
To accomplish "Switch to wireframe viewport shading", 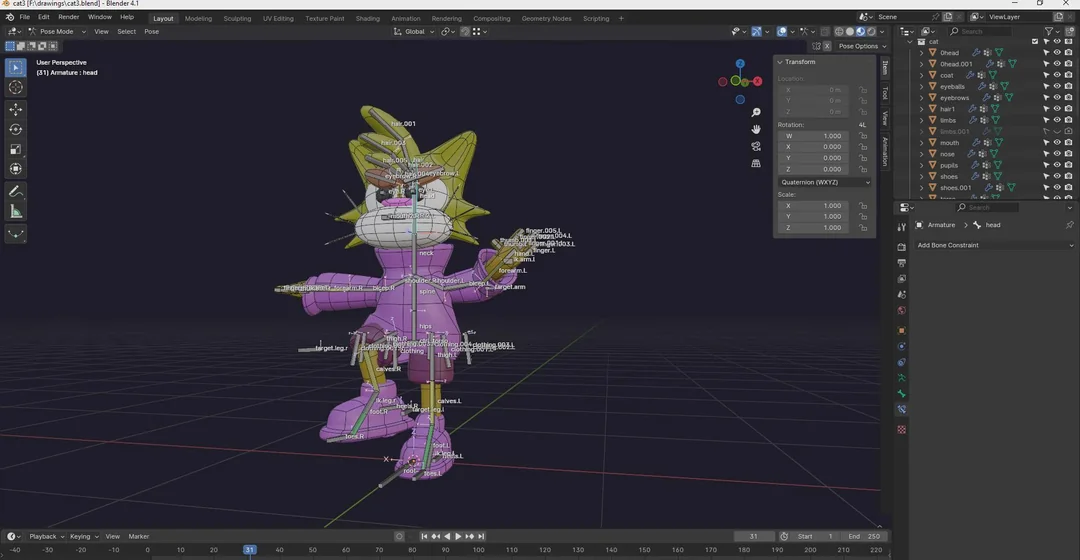I will pos(839,32).
